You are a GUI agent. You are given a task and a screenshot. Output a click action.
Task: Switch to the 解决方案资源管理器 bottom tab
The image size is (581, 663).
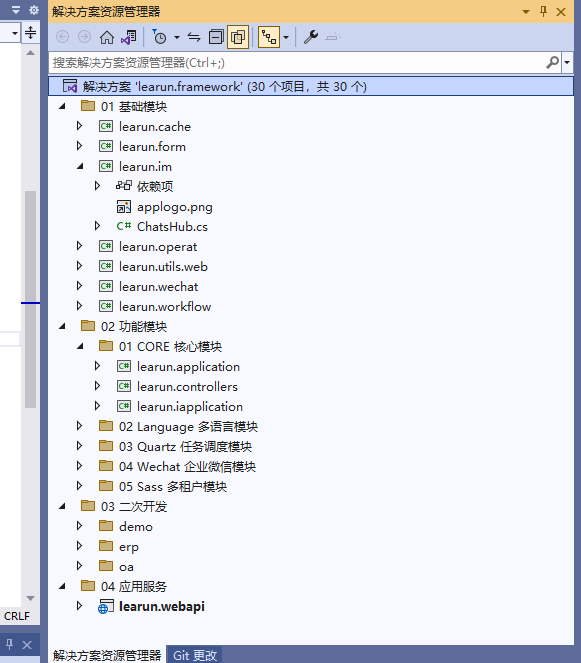click(x=107, y=655)
